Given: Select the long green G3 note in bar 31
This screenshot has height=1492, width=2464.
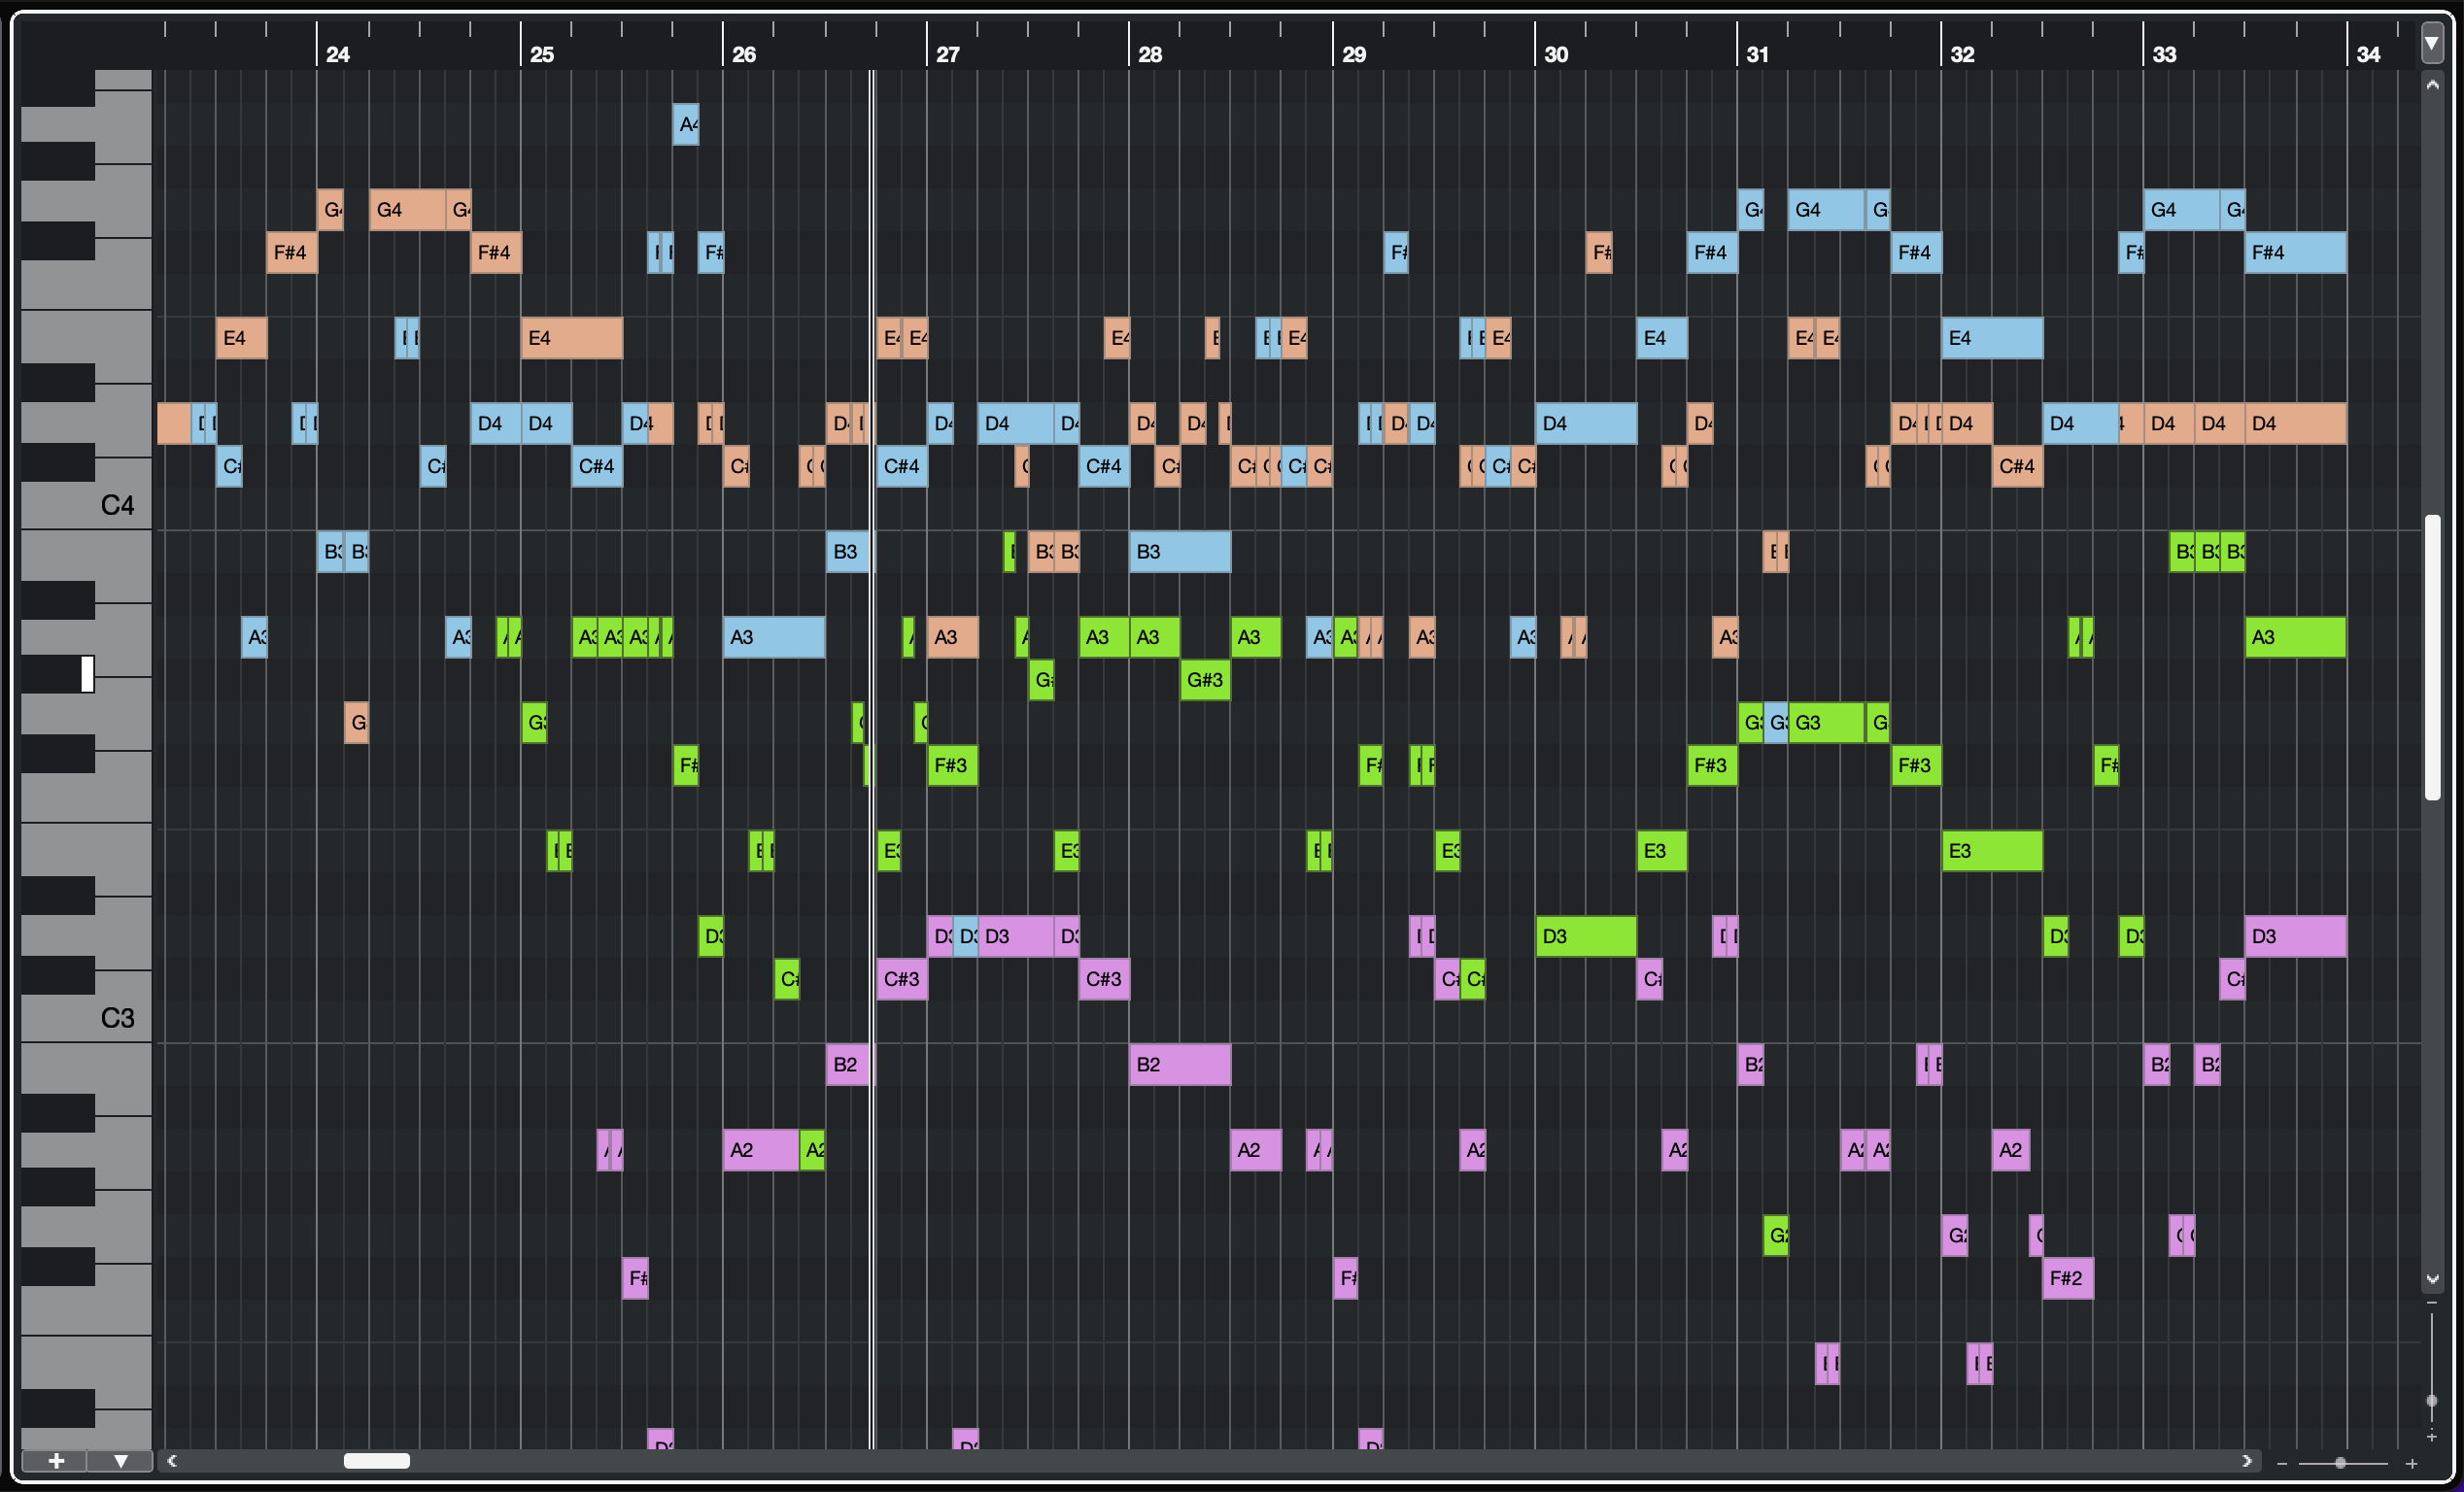Looking at the screenshot, I should pyautogui.click(x=1826, y=723).
